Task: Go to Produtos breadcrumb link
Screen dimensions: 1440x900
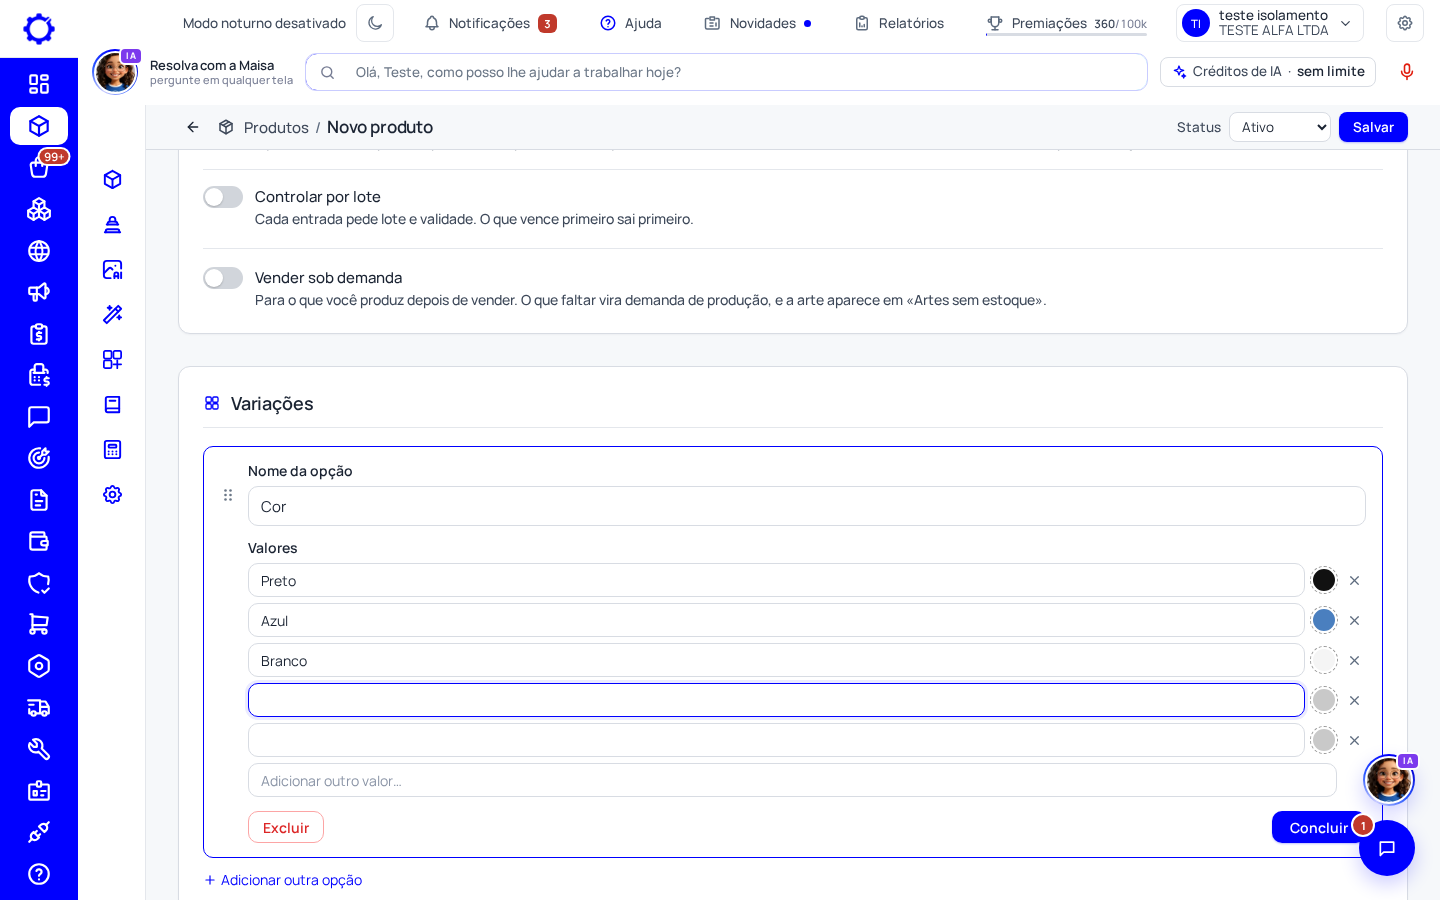Action: [276, 127]
